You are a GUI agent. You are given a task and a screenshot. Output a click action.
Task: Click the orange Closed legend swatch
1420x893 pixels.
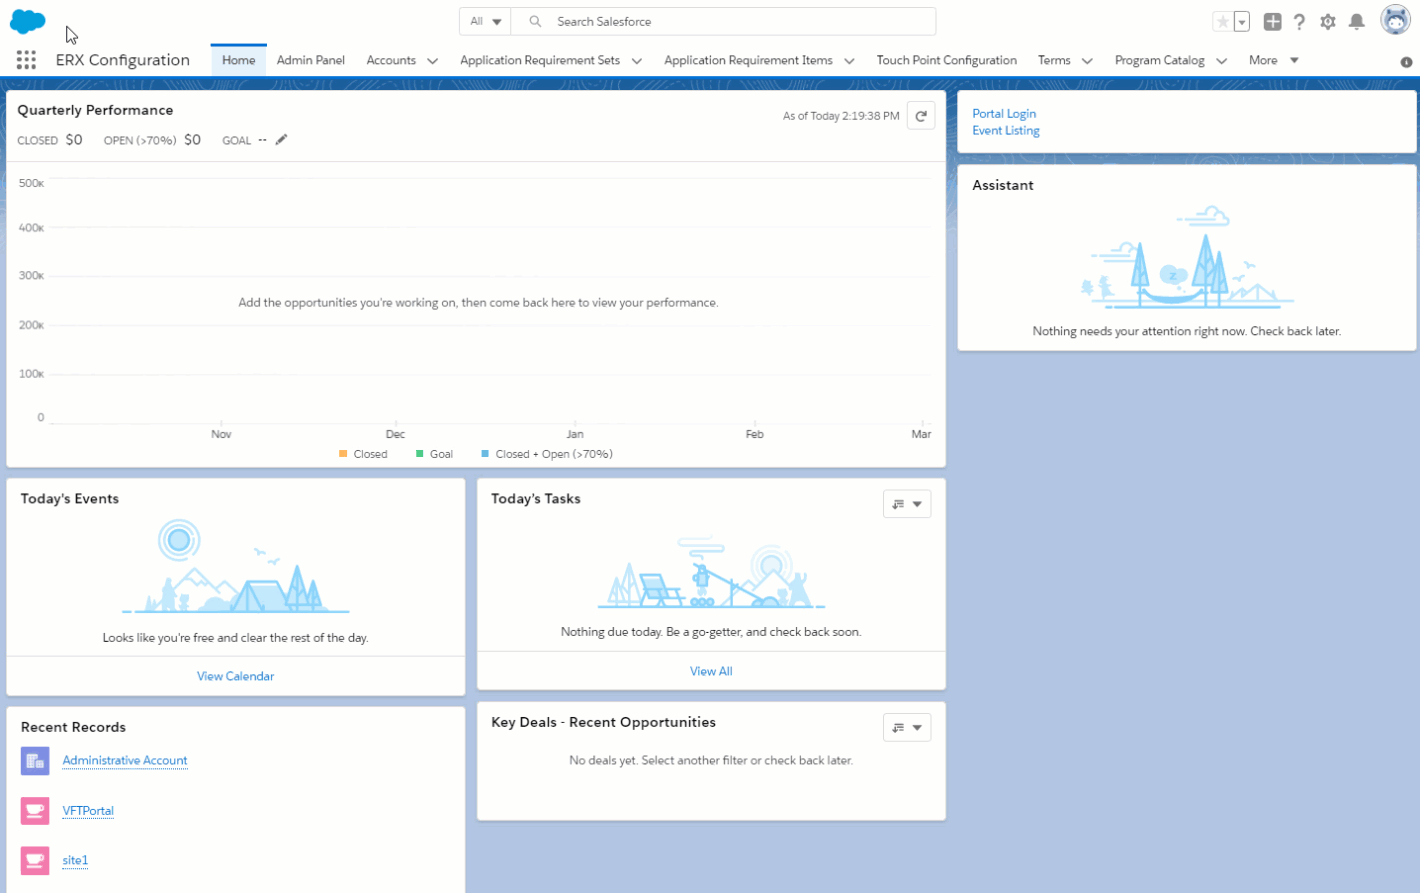pos(343,454)
